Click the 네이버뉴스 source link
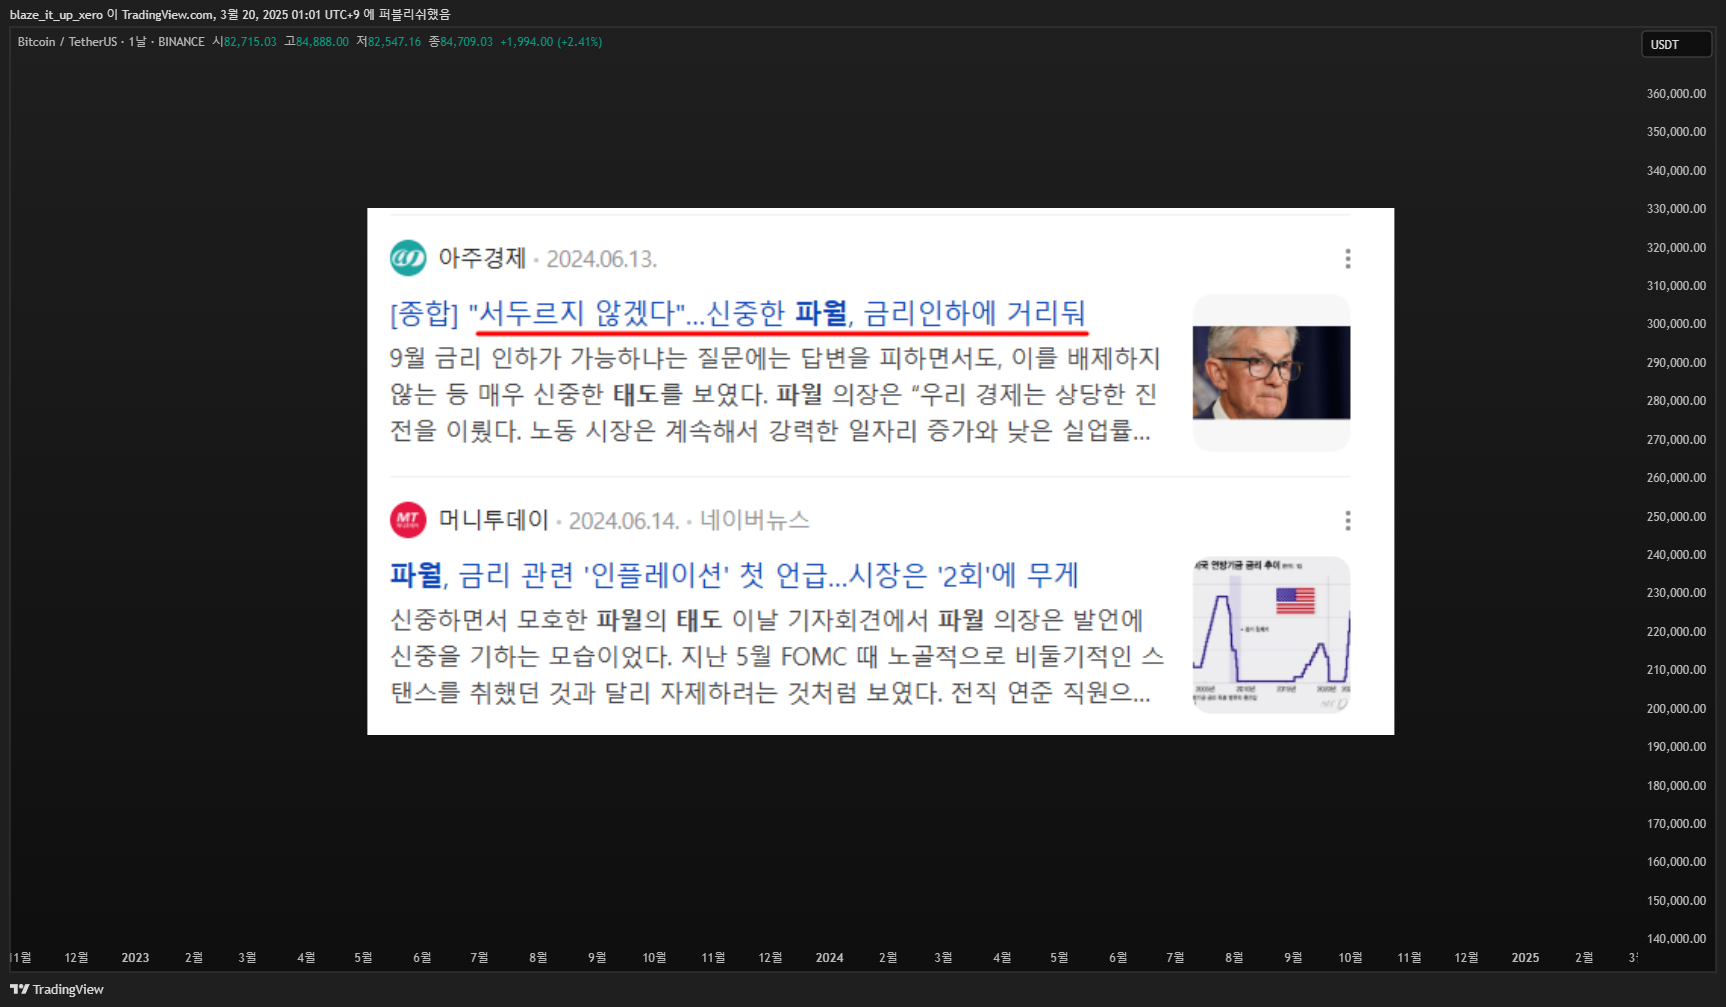This screenshot has width=1726, height=1007. (755, 520)
